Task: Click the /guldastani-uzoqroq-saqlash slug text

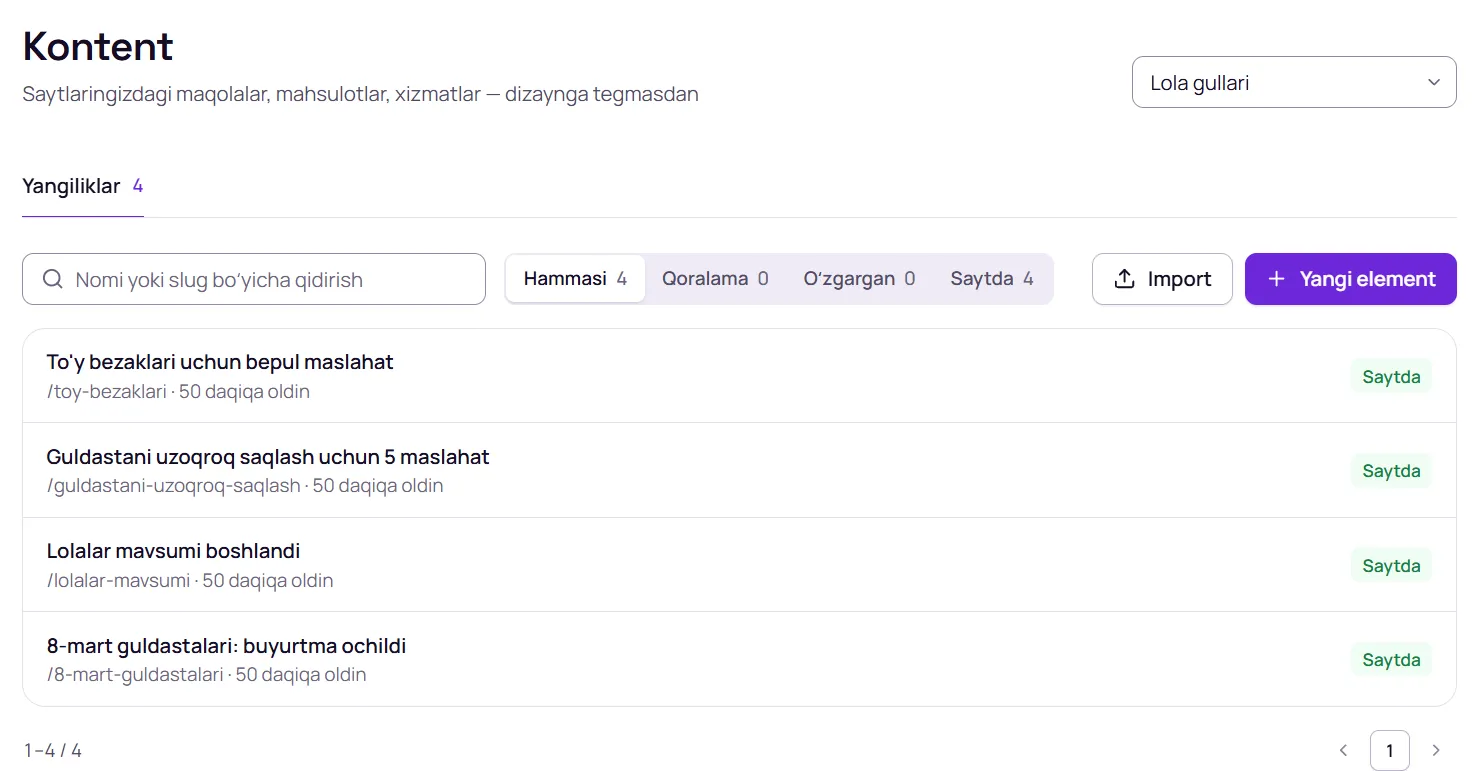Action: coord(173,486)
